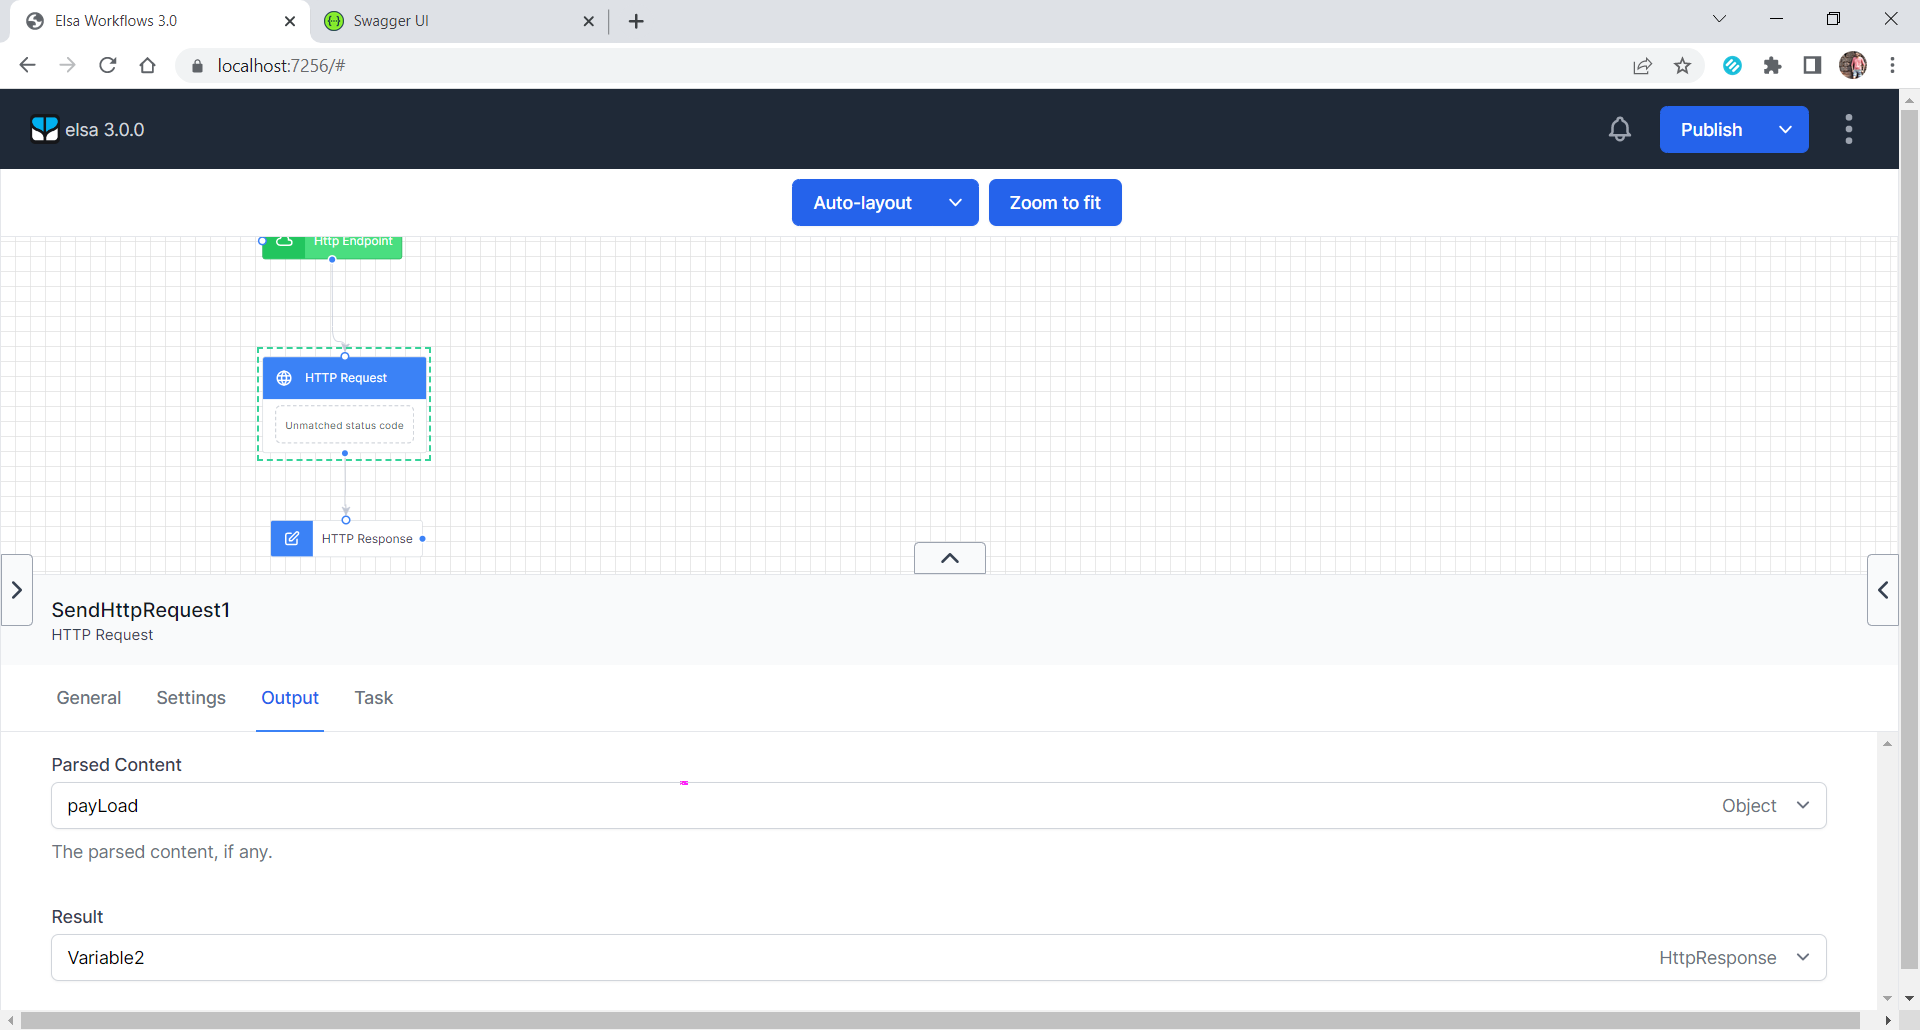Click the Auto-layout button
Screen dimensions: 1920x1030
(863, 203)
